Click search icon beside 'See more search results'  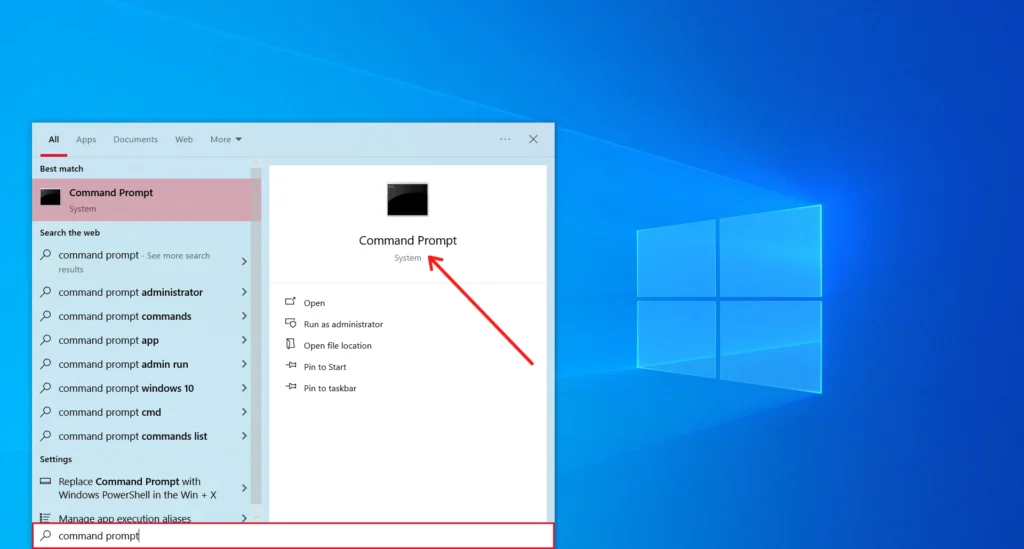coord(46,255)
